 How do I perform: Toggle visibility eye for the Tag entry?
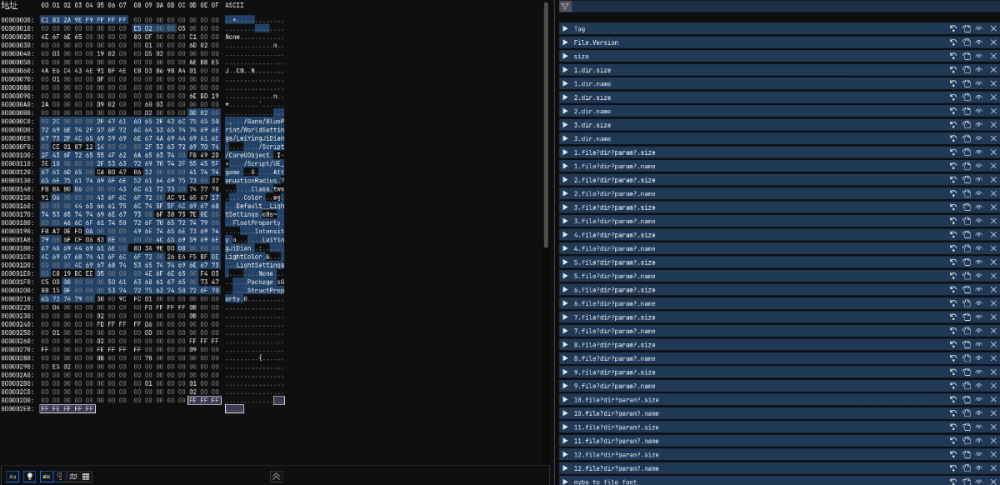(980, 30)
